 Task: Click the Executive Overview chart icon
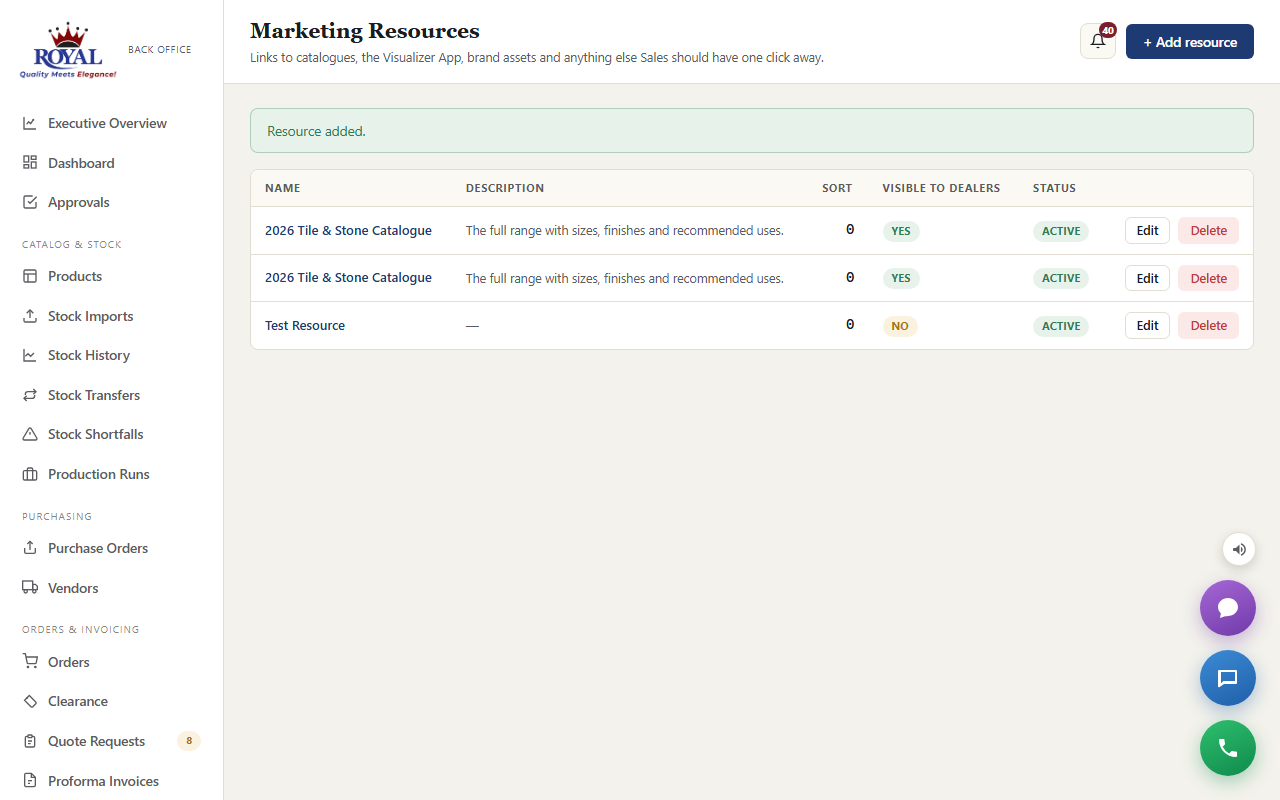coord(30,123)
